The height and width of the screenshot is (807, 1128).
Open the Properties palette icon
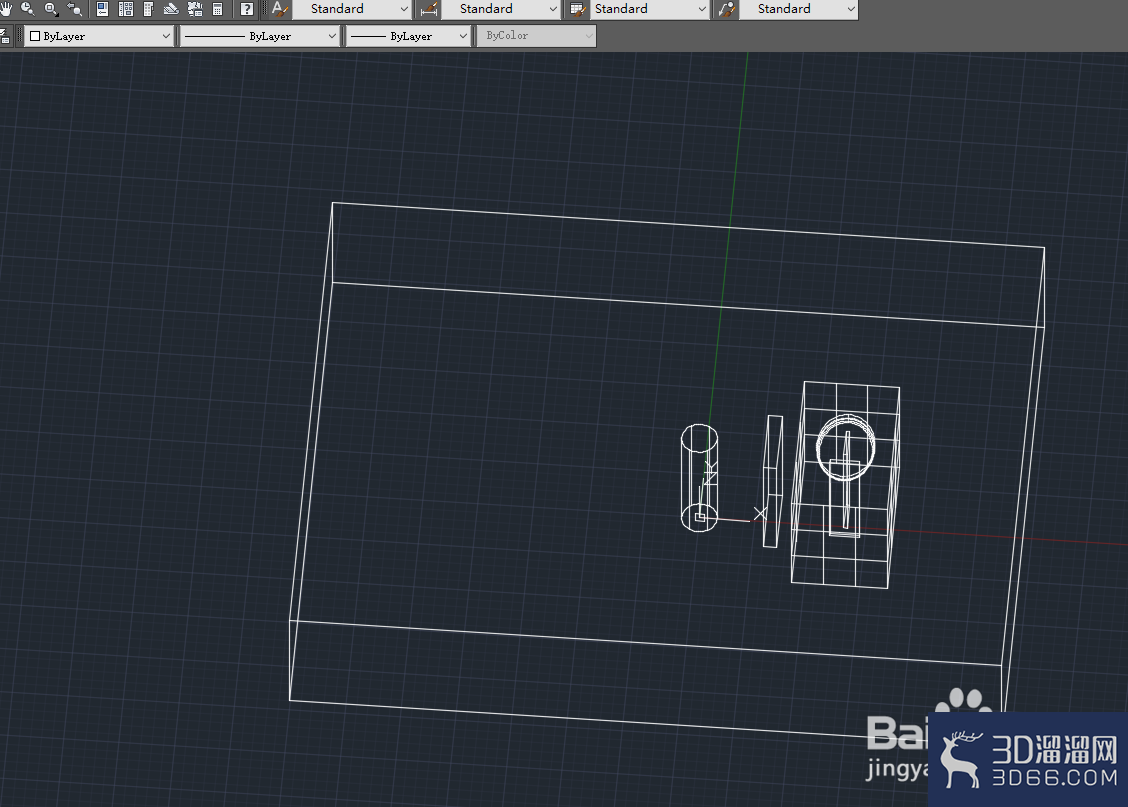pos(102,9)
